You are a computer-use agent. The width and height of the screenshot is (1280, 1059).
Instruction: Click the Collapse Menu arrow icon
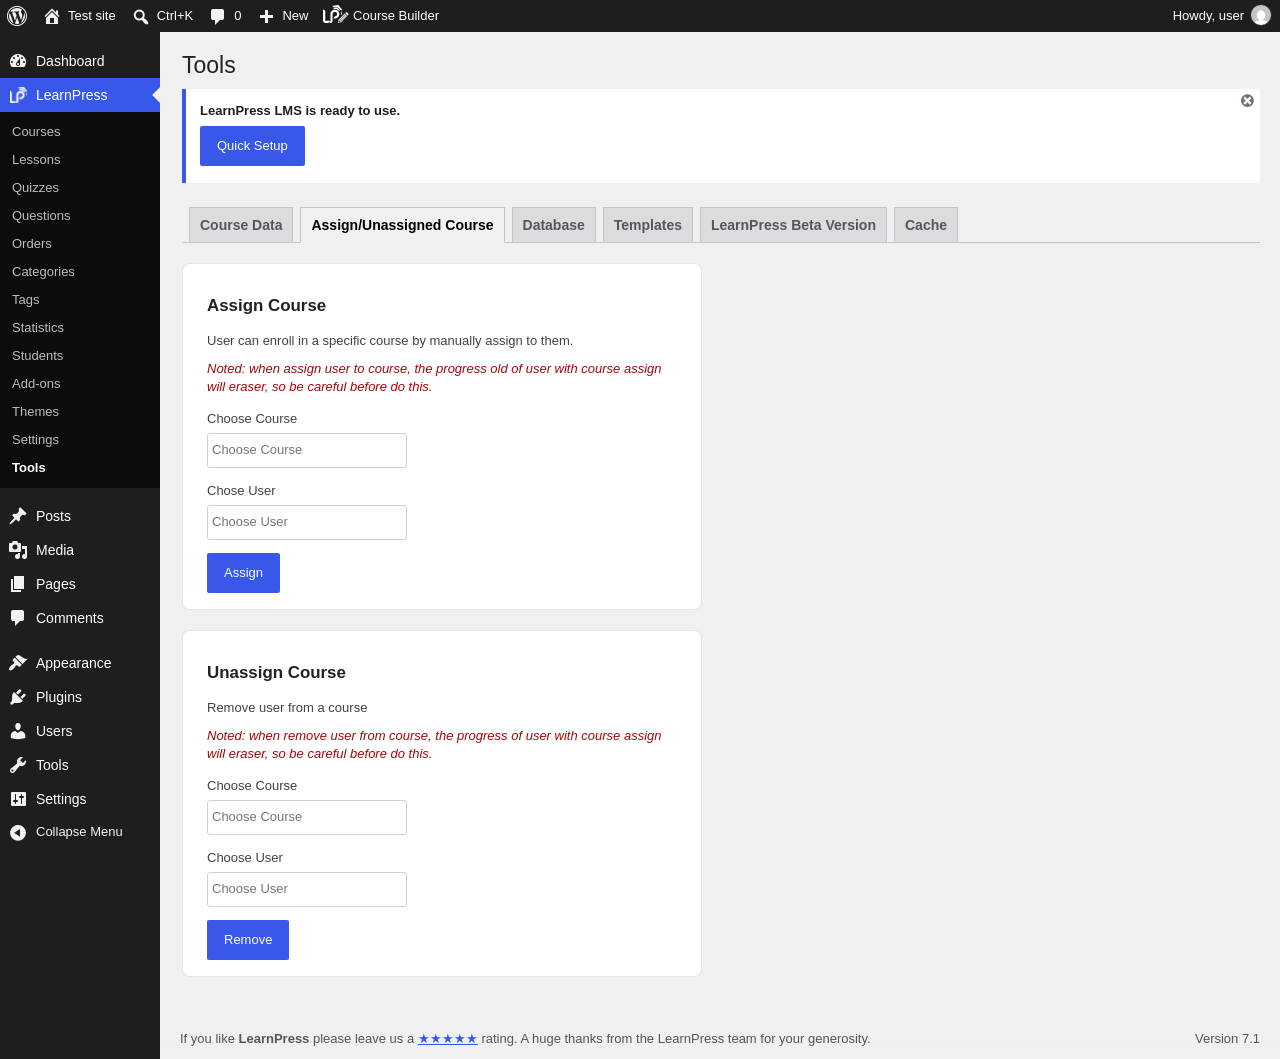click(x=18, y=832)
